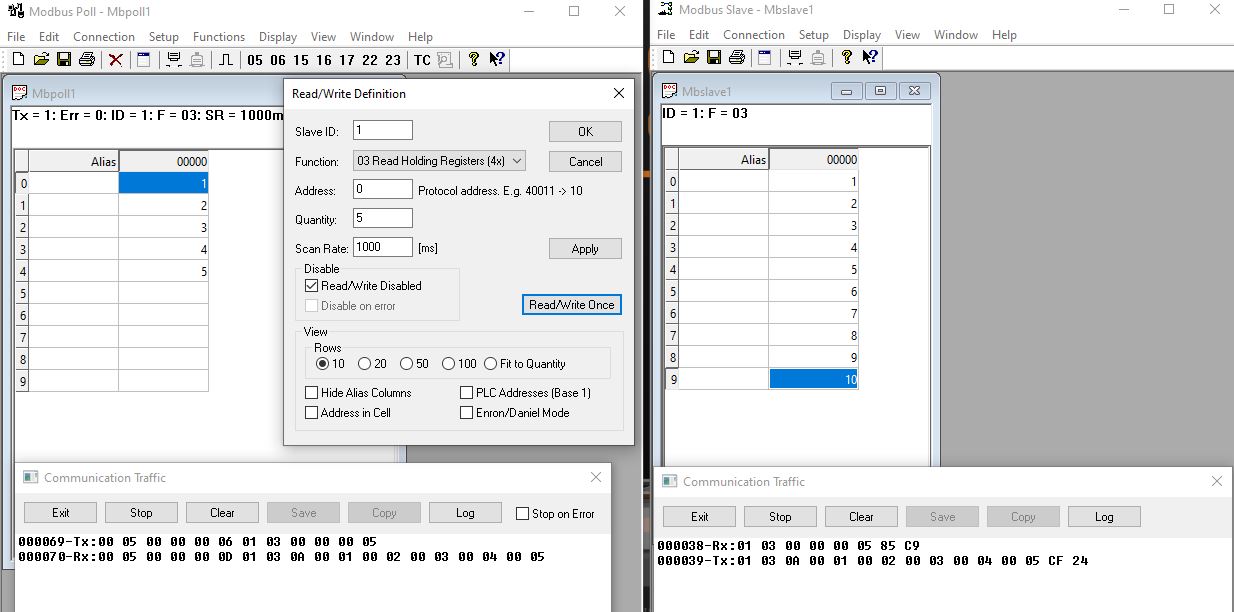Image resolution: width=1234 pixels, height=612 pixels.
Task: Click the context help pointer icon in Modbus Poll
Action: click(x=497, y=60)
